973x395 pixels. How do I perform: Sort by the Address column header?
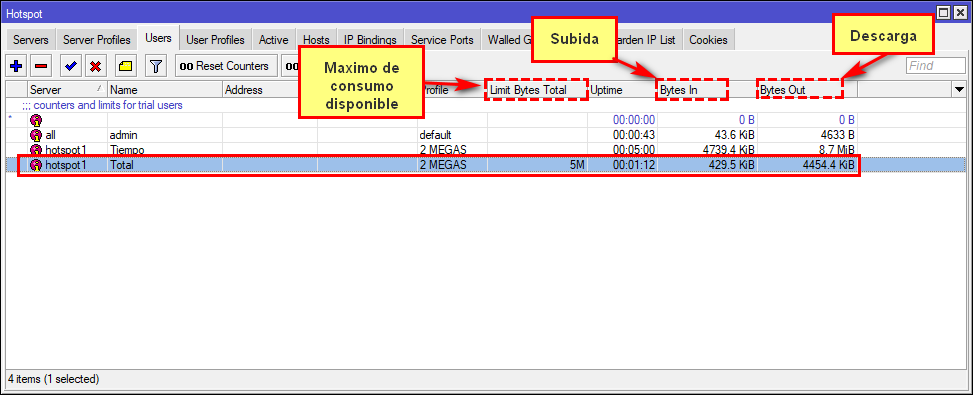[269, 90]
